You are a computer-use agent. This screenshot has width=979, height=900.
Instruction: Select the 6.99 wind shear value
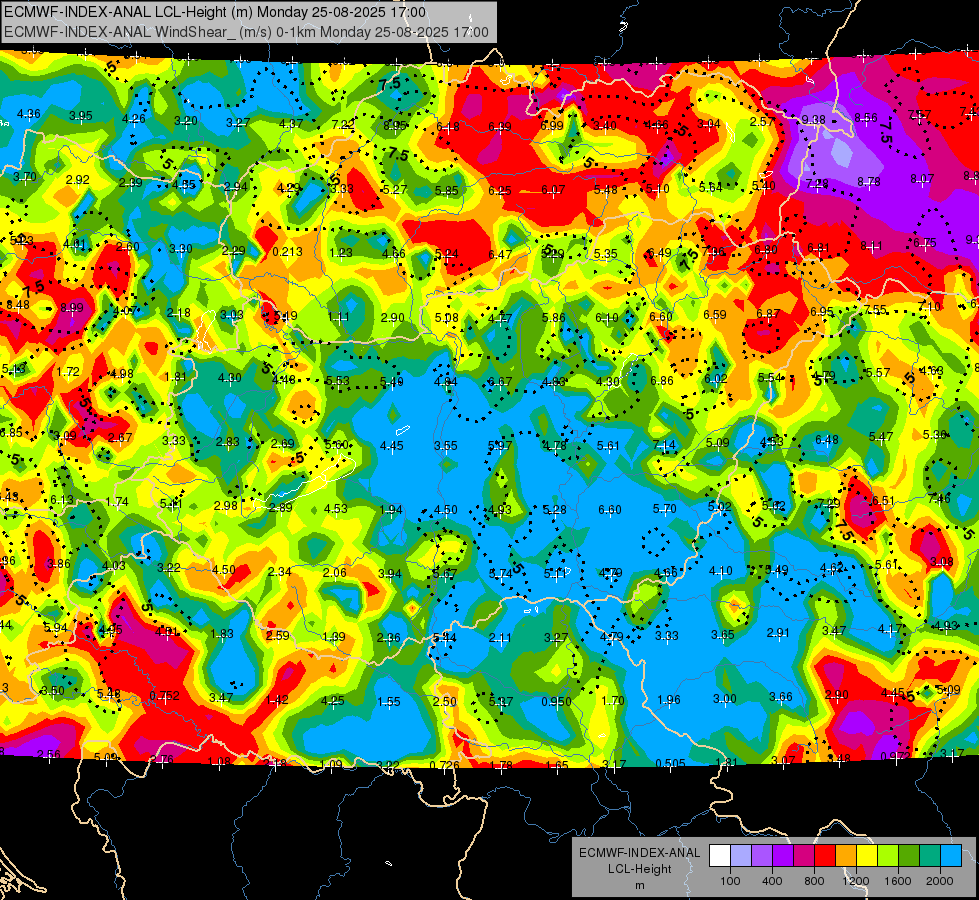[x=552, y=126]
